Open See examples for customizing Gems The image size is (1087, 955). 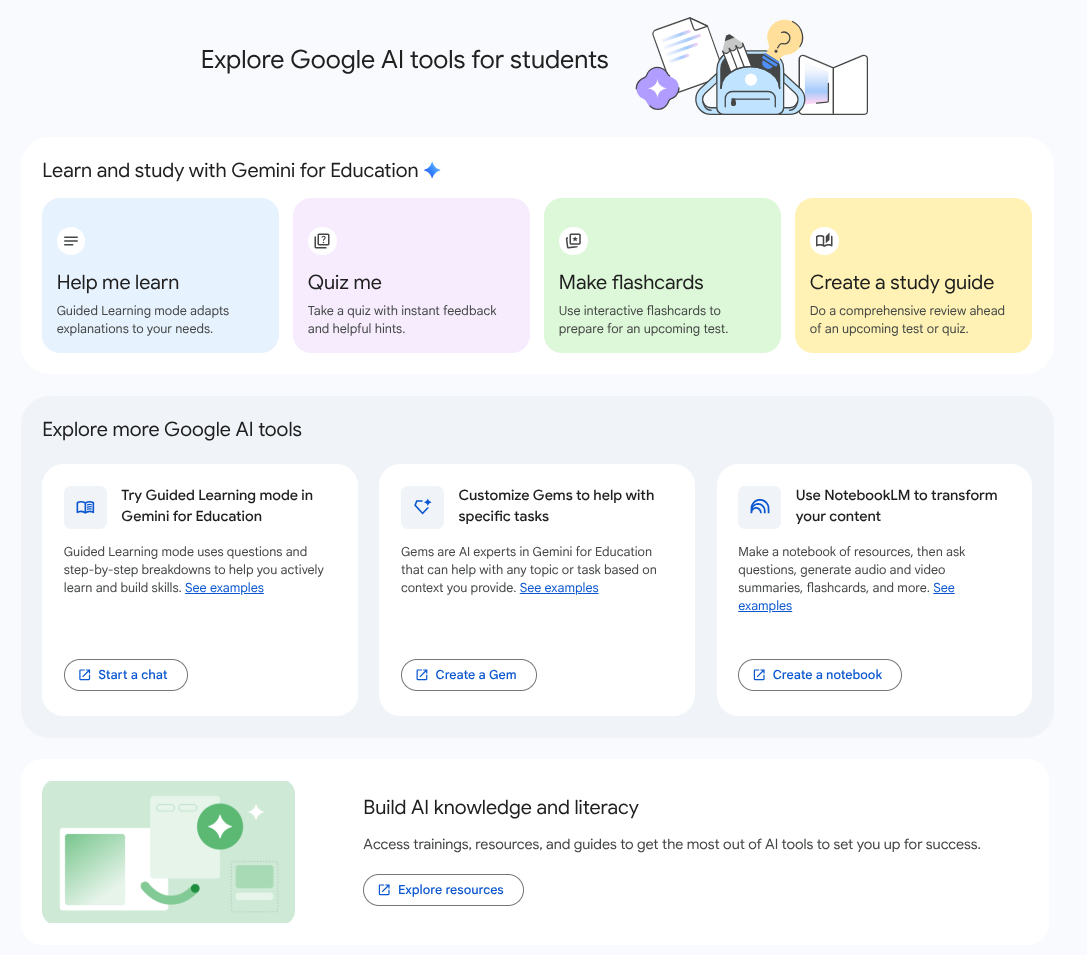point(559,587)
